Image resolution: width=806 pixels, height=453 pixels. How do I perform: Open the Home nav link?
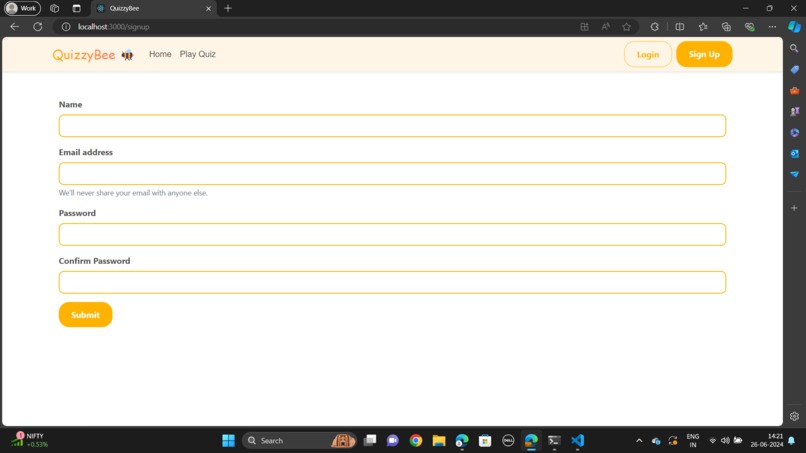[x=160, y=54]
